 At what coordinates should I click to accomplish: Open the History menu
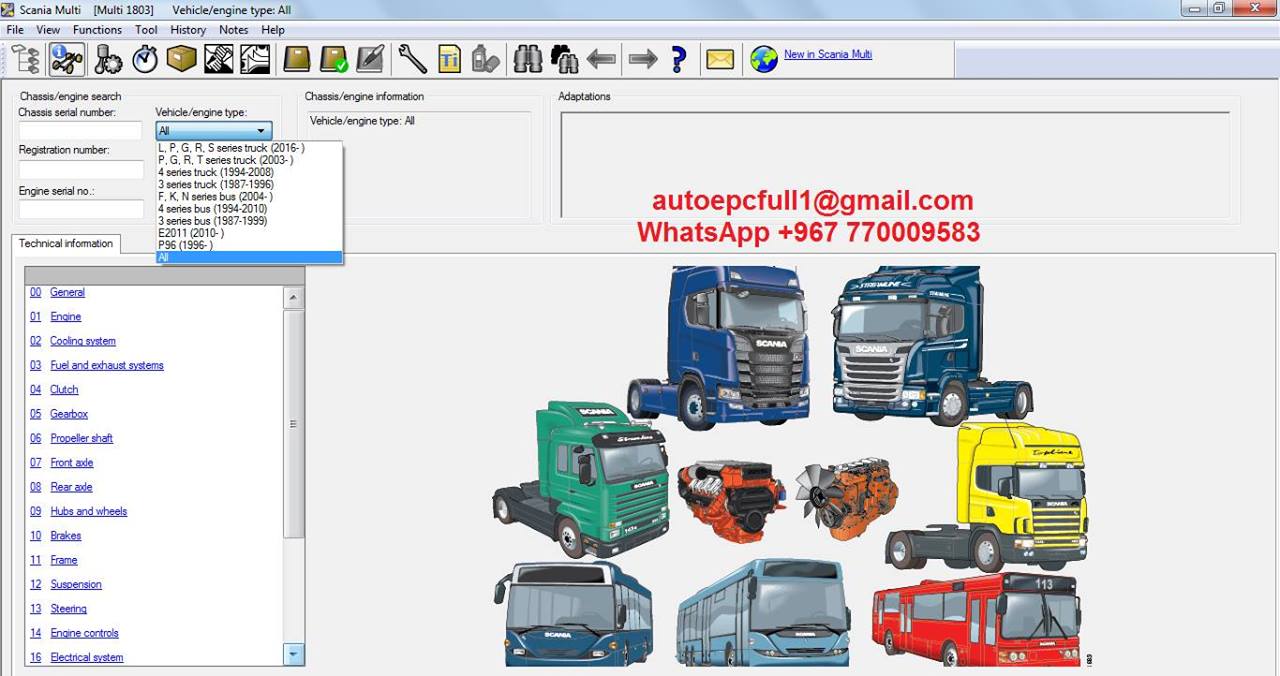pyautogui.click(x=188, y=30)
